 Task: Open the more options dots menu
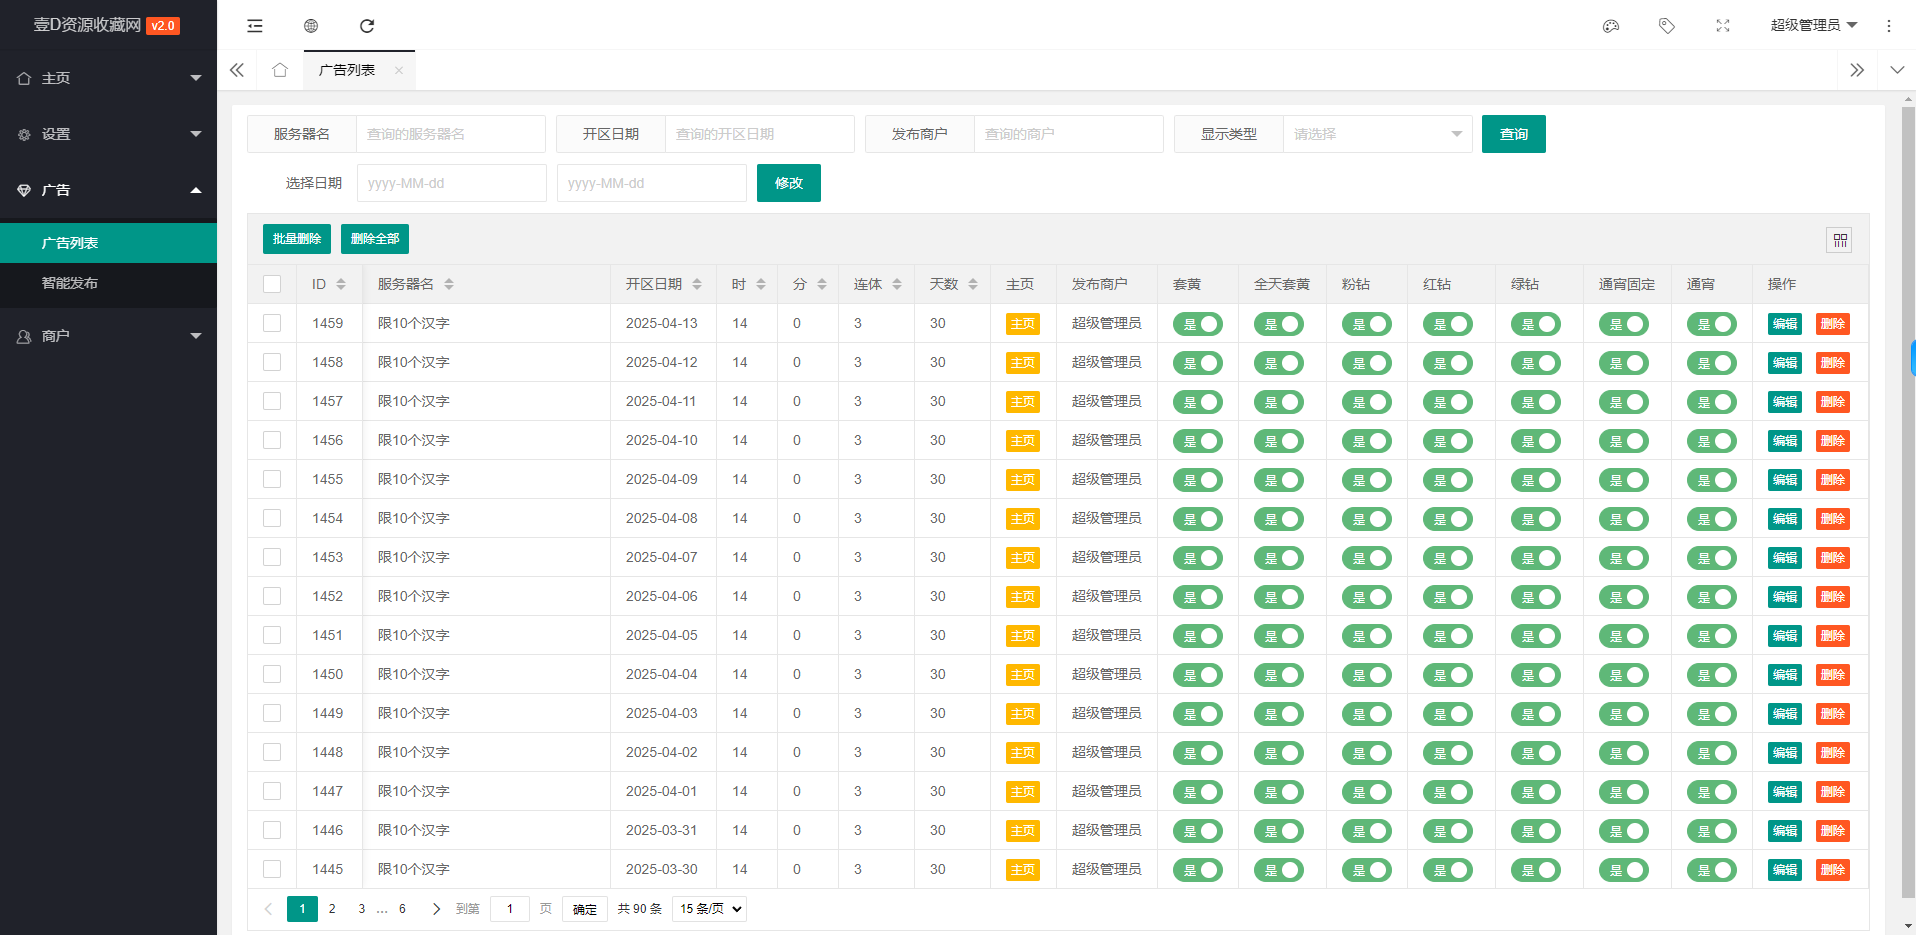1889,26
